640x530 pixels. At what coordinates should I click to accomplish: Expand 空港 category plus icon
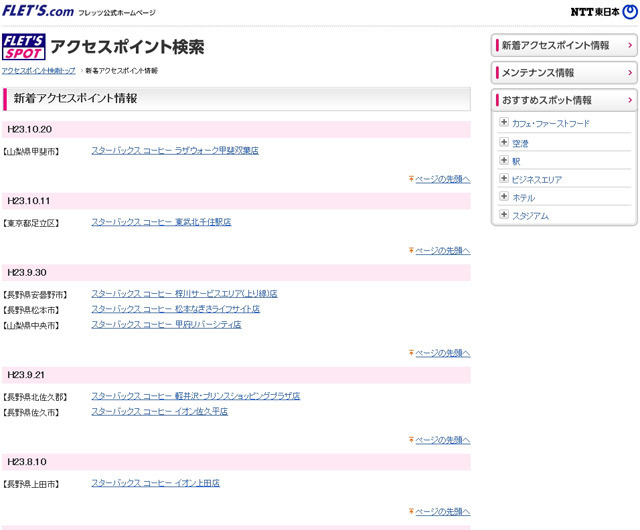point(504,142)
